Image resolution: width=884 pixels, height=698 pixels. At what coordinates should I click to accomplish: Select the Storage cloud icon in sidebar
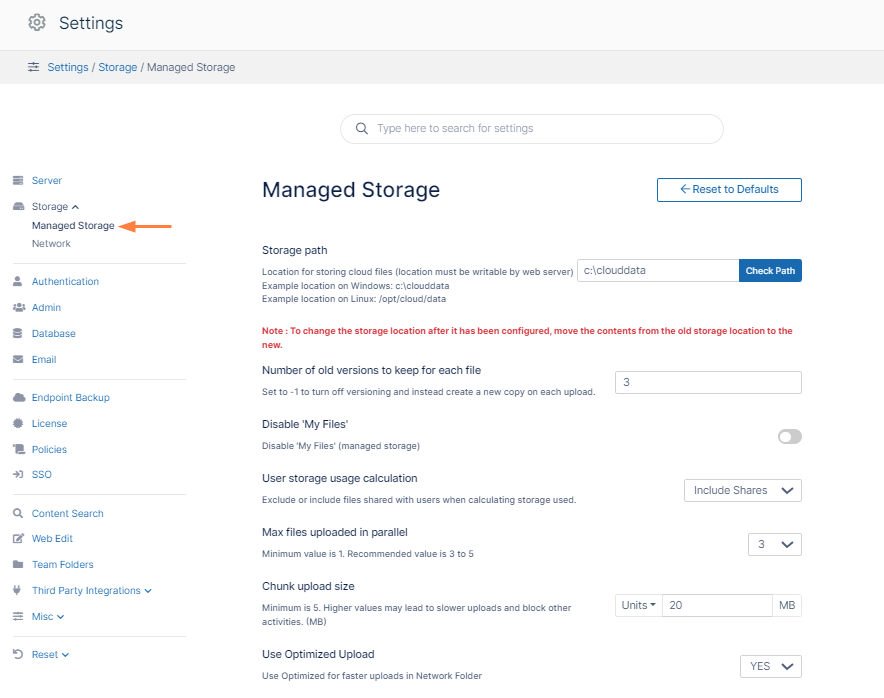point(20,206)
